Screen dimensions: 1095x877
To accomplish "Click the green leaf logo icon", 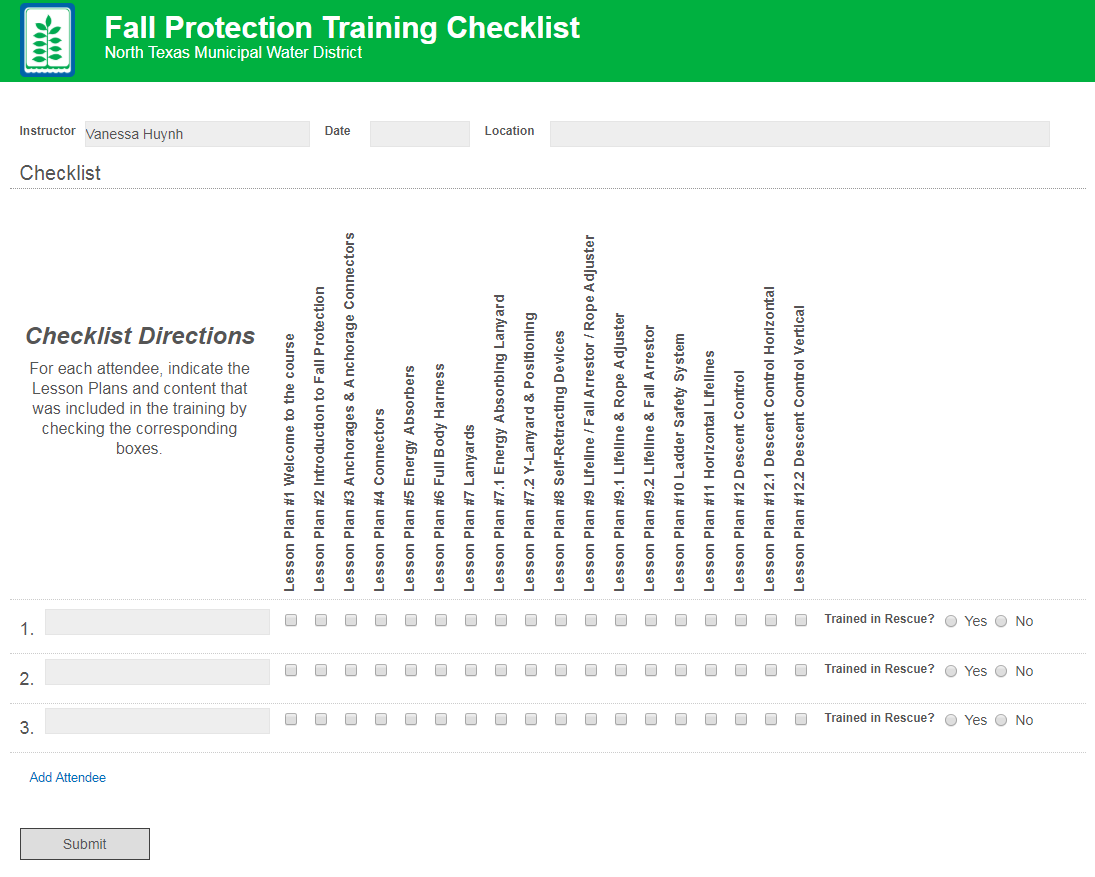I will point(47,40).
